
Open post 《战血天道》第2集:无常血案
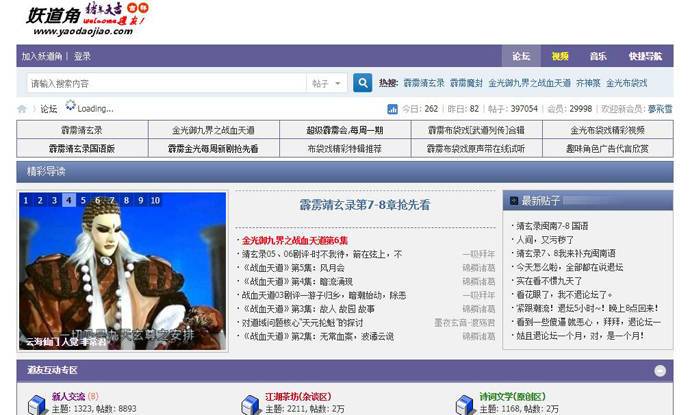pyautogui.click(x=318, y=337)
